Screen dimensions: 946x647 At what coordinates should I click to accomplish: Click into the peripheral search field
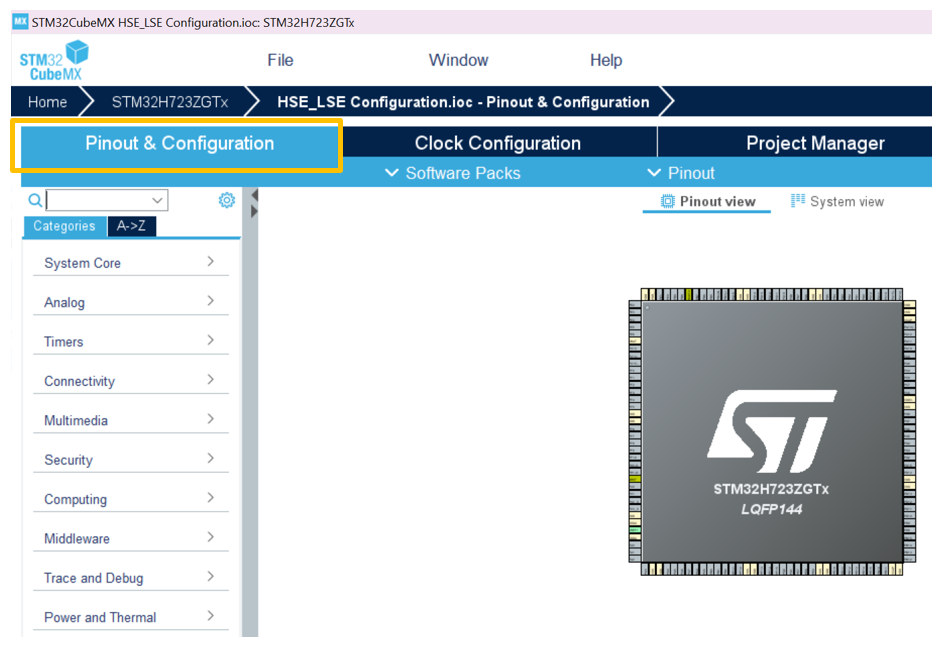pos(107,200)
